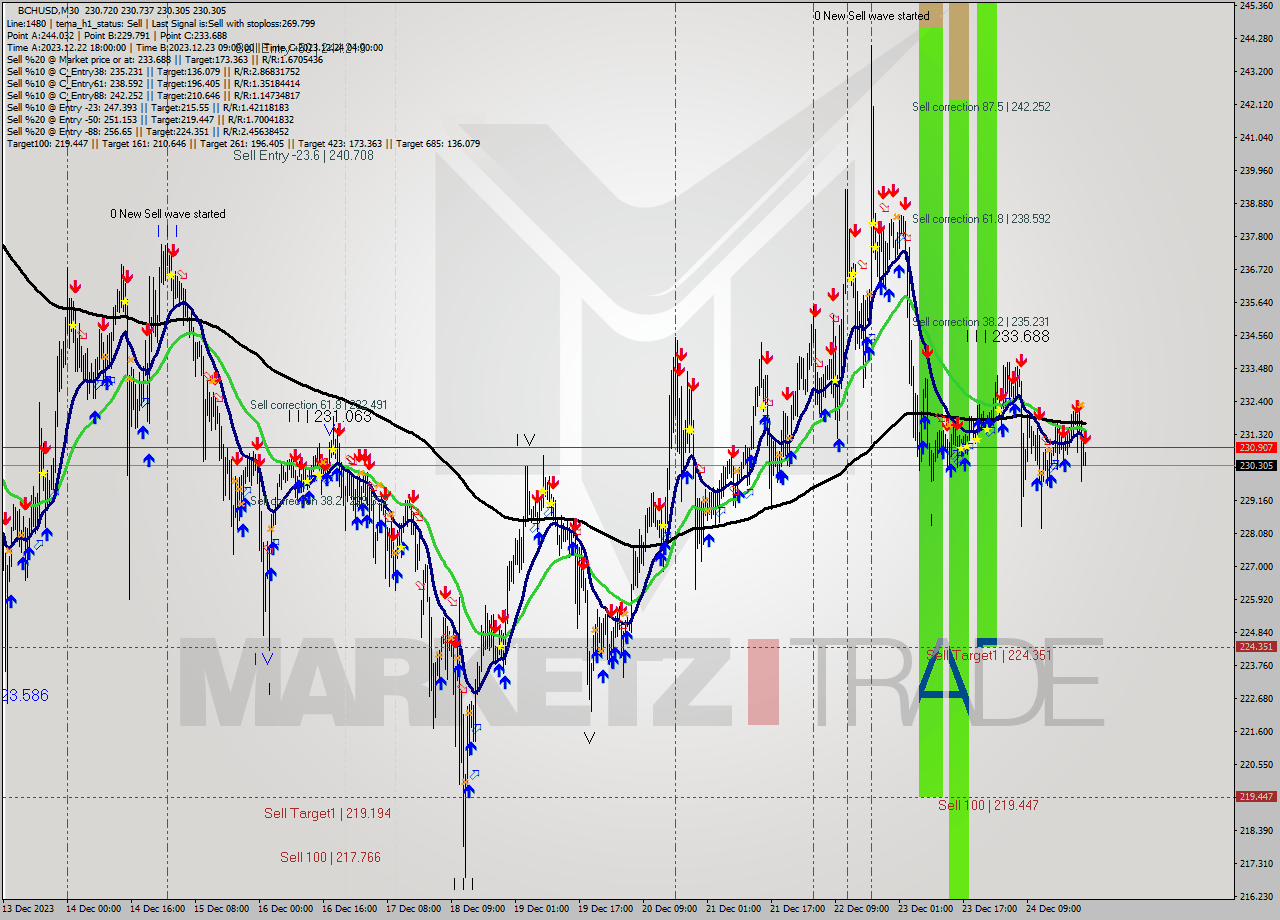Click the black 230.305 current price tag
Image resolution: width=1280 pixels, height=920 pixels.
[x=1255, y=466]
